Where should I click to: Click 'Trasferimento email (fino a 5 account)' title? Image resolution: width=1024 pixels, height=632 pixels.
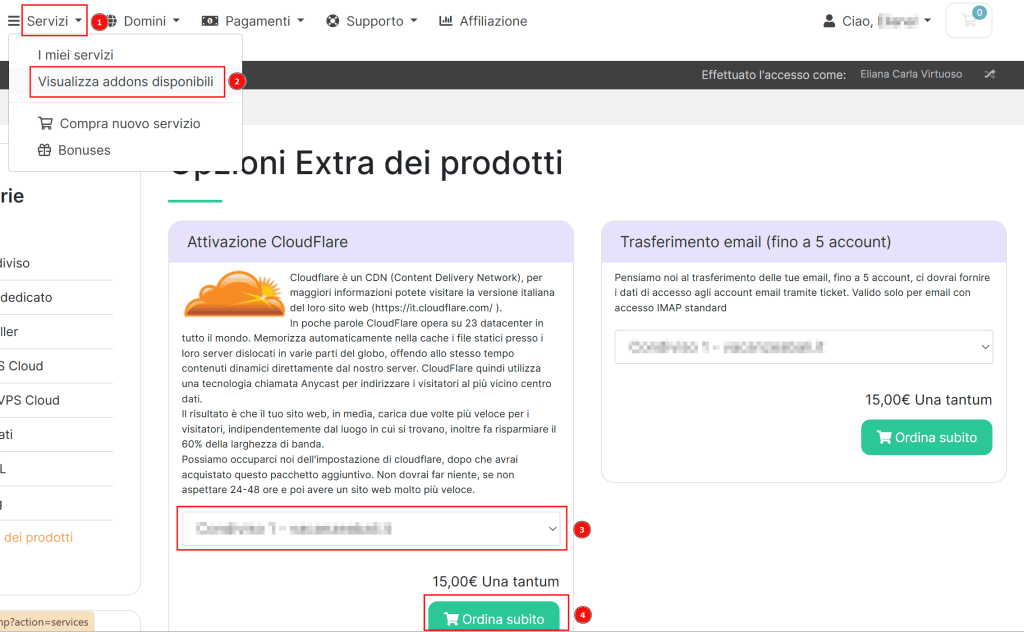point(756,242)
